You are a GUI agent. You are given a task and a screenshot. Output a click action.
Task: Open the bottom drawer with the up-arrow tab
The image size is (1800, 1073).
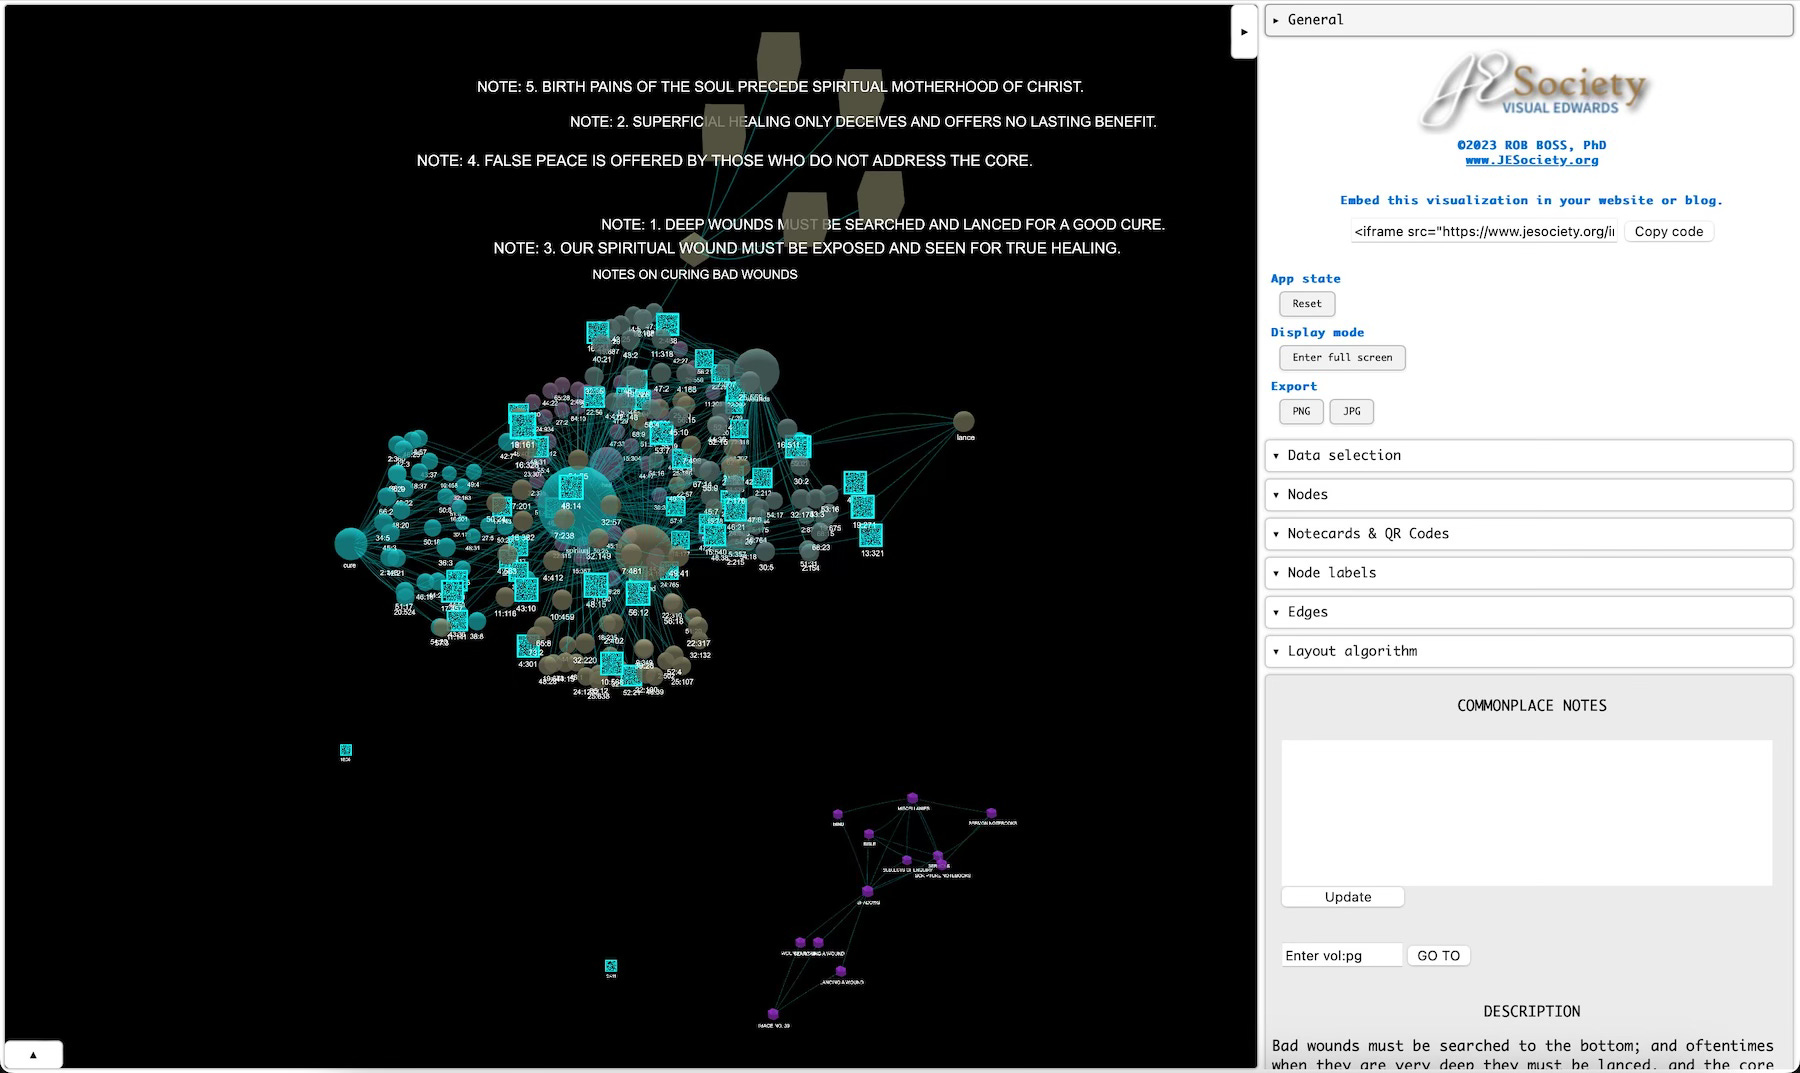tap(33, 1054)
